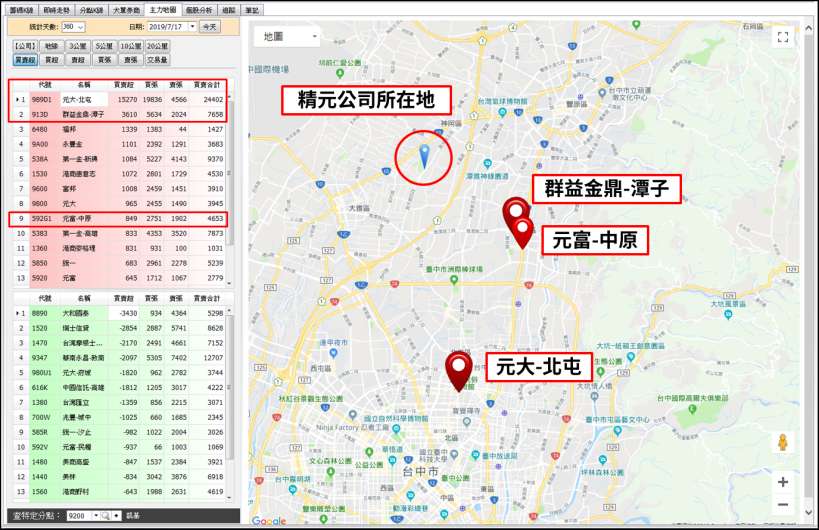Toggle the 買賣超 sort button
Image resolution: width=819 pixels, height=530 pixels.
(25, 60)
